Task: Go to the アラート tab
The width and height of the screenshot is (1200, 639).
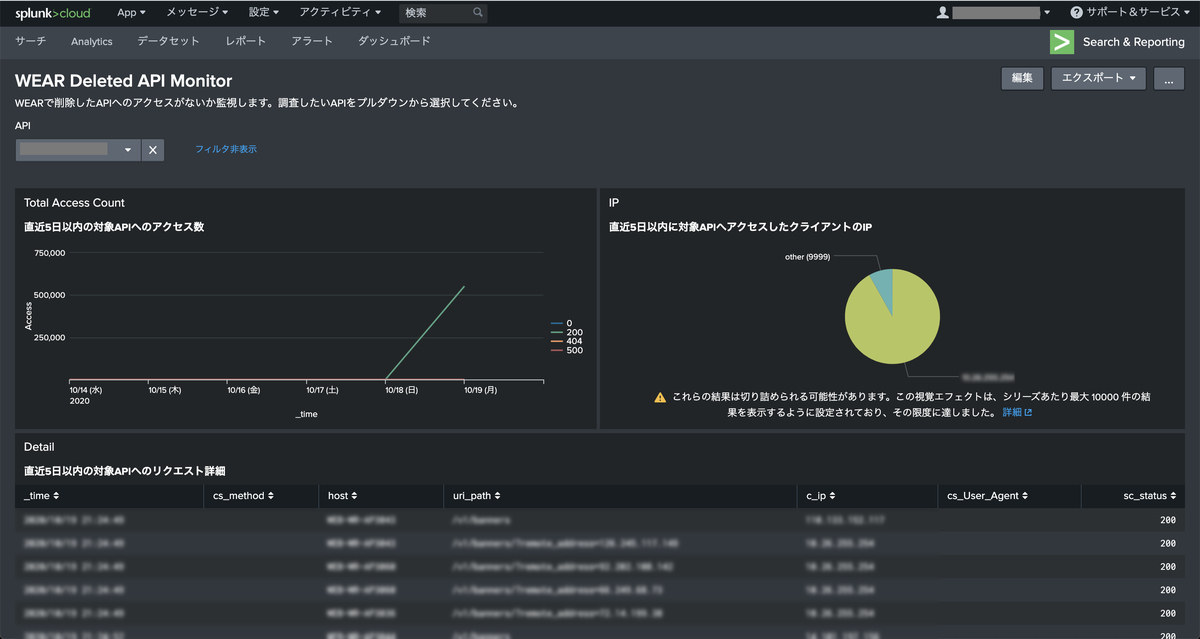Action: 312,42
